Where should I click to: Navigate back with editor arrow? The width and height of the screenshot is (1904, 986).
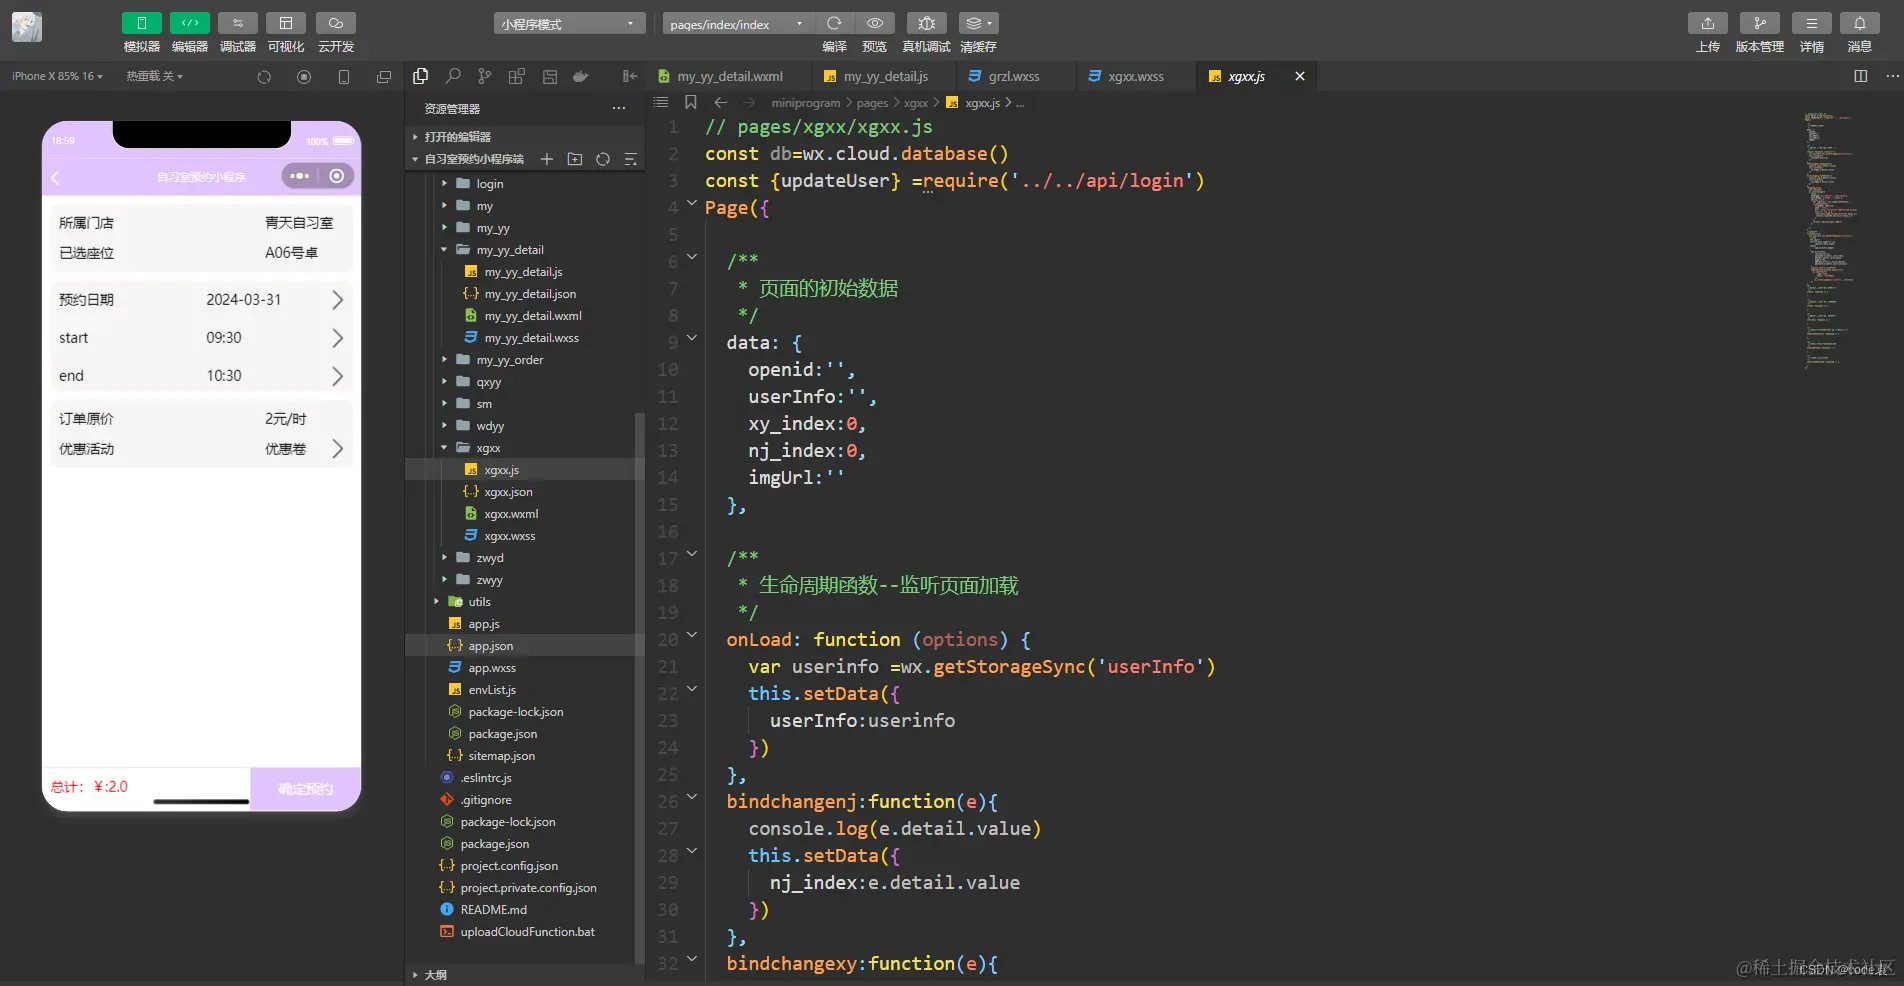click(x=720, y=103)
